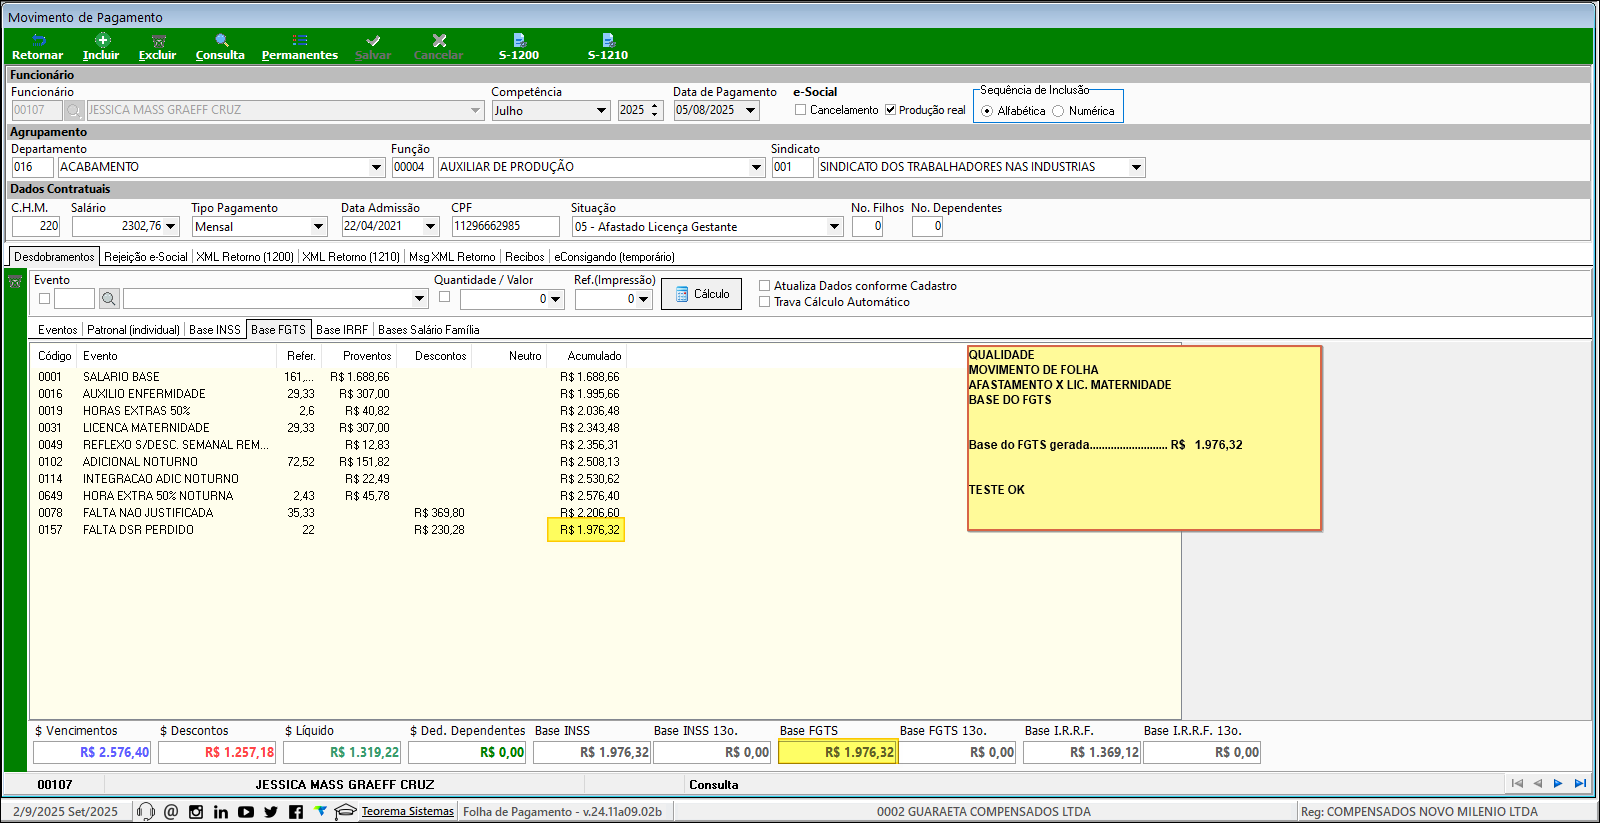Screen dimensions: 1600x823
Task: Expand the Função dropdown
Action: point(757,167)
